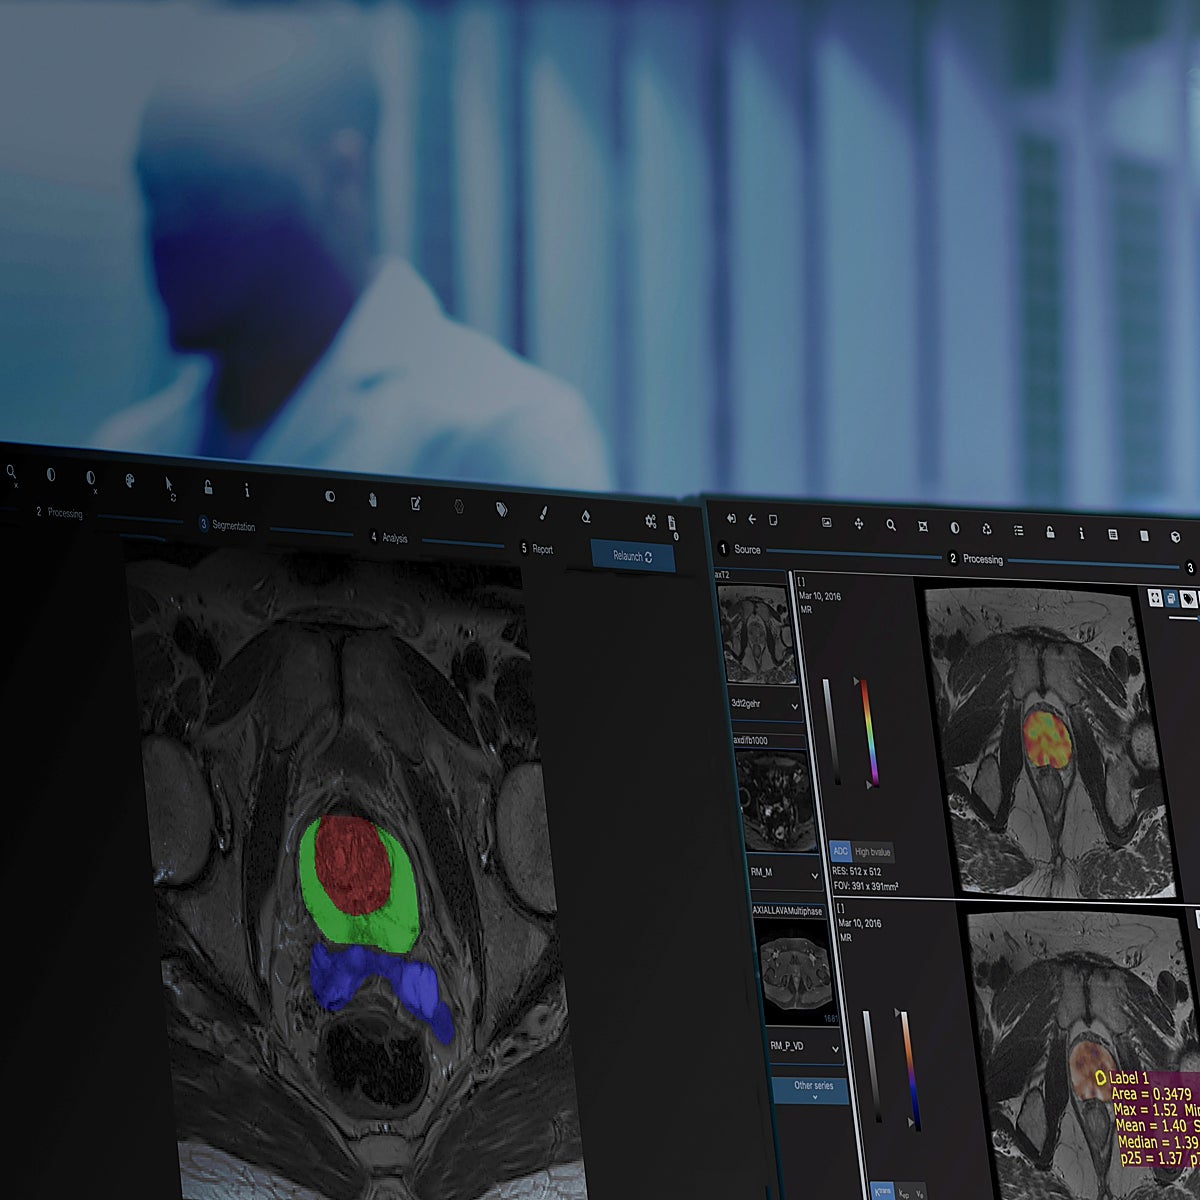Open the RM_M series dropdown
This screenshot has width=1200, height=1200.
coord(784,873)
